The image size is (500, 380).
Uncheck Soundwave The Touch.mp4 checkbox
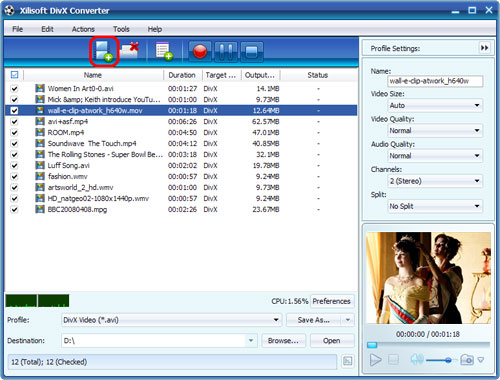14,144
